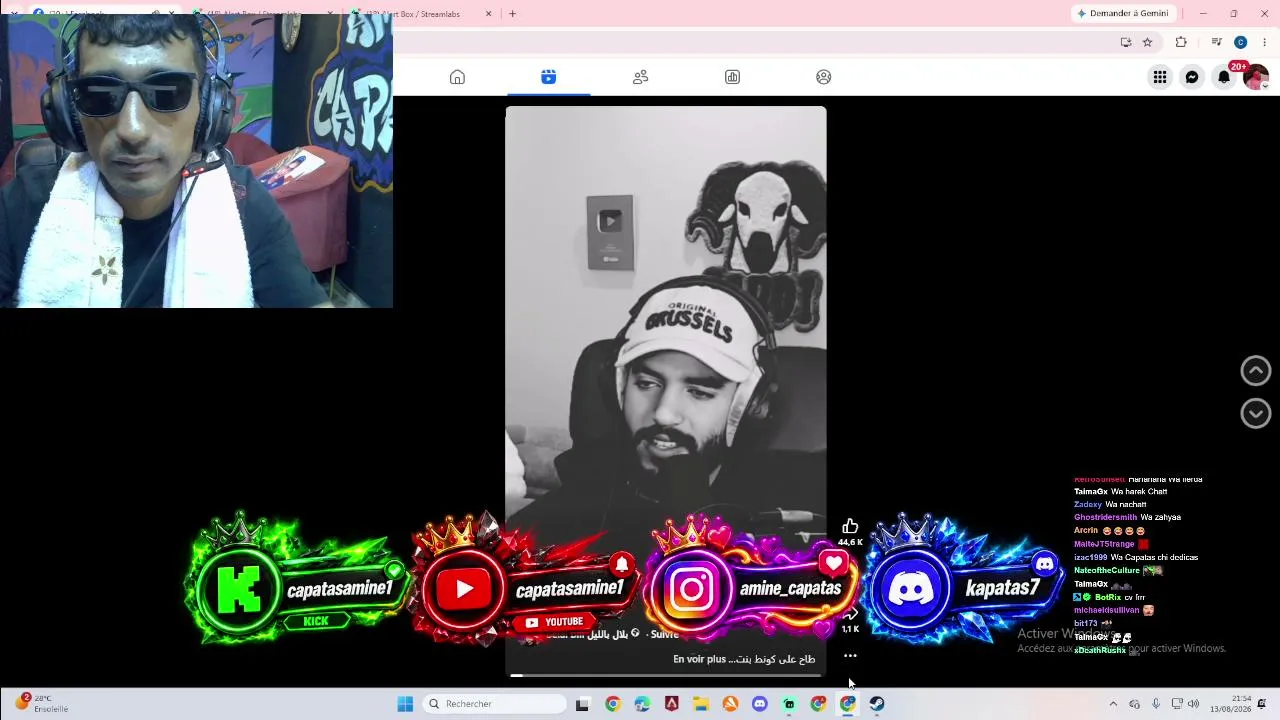This screenshot has width=1280, height=720.
Task: Open a new browser tab
Action: (512, 14)
